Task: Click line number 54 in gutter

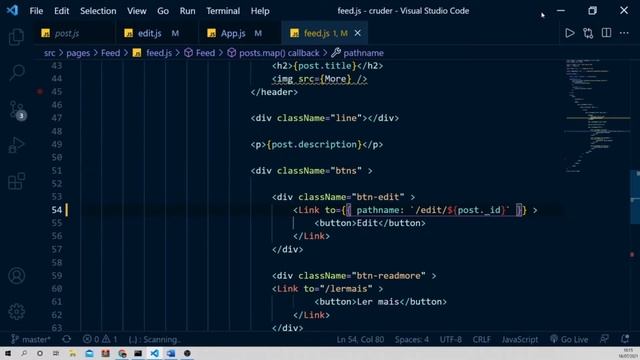Action: click(x=57, y=210)
